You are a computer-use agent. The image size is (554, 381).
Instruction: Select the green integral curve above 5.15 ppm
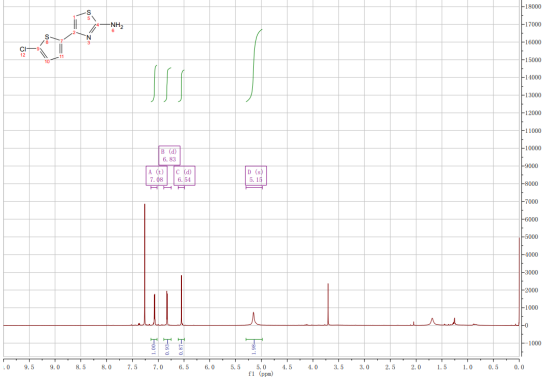tap(254, 65)
